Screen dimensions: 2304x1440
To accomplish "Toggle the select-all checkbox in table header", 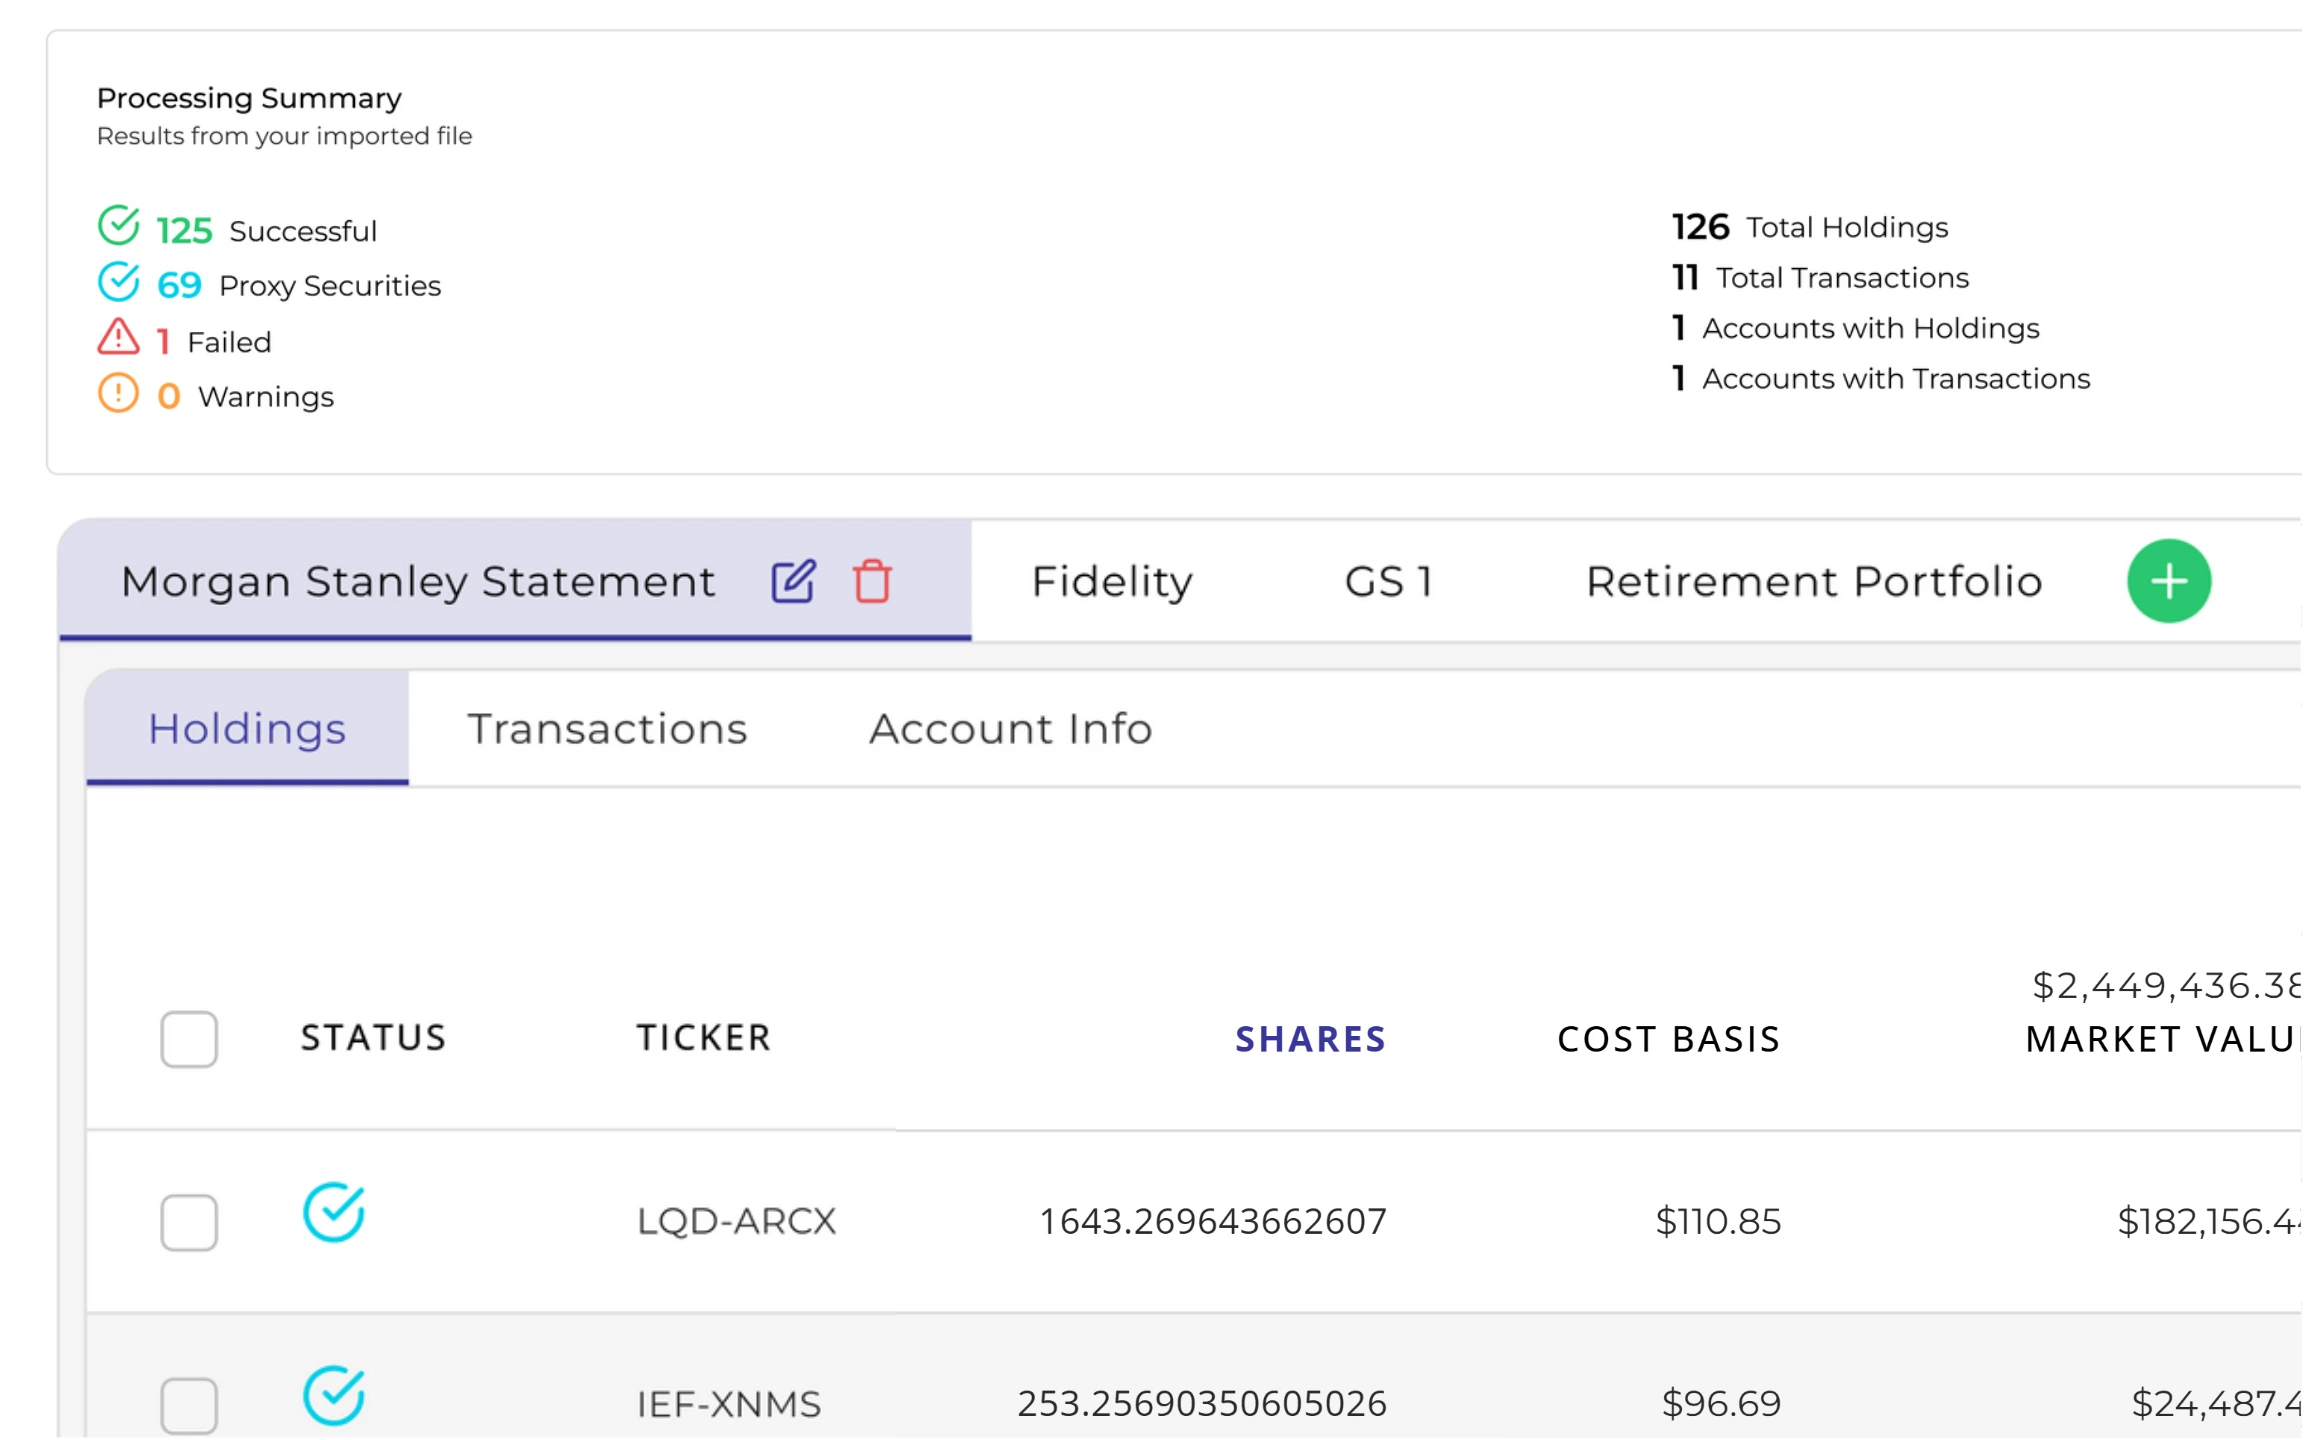I will [x=189, y=1039].
